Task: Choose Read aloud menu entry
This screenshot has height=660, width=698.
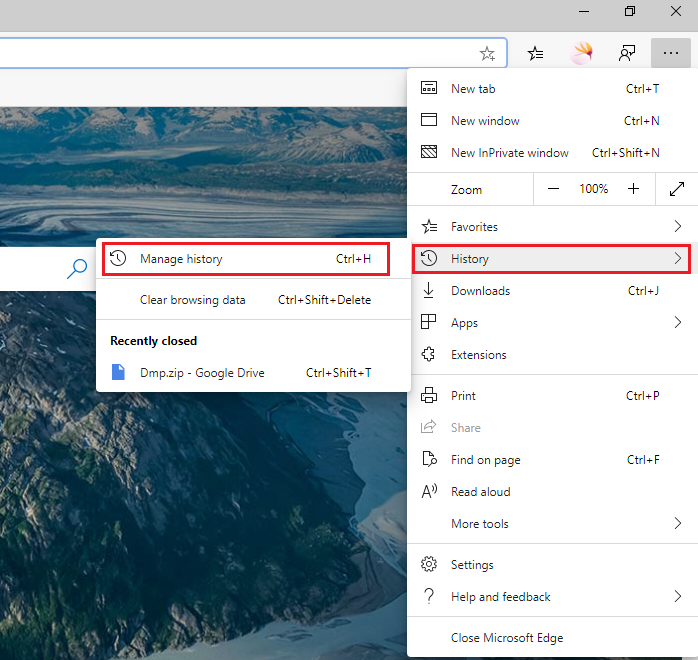Action: coord(552,492)
